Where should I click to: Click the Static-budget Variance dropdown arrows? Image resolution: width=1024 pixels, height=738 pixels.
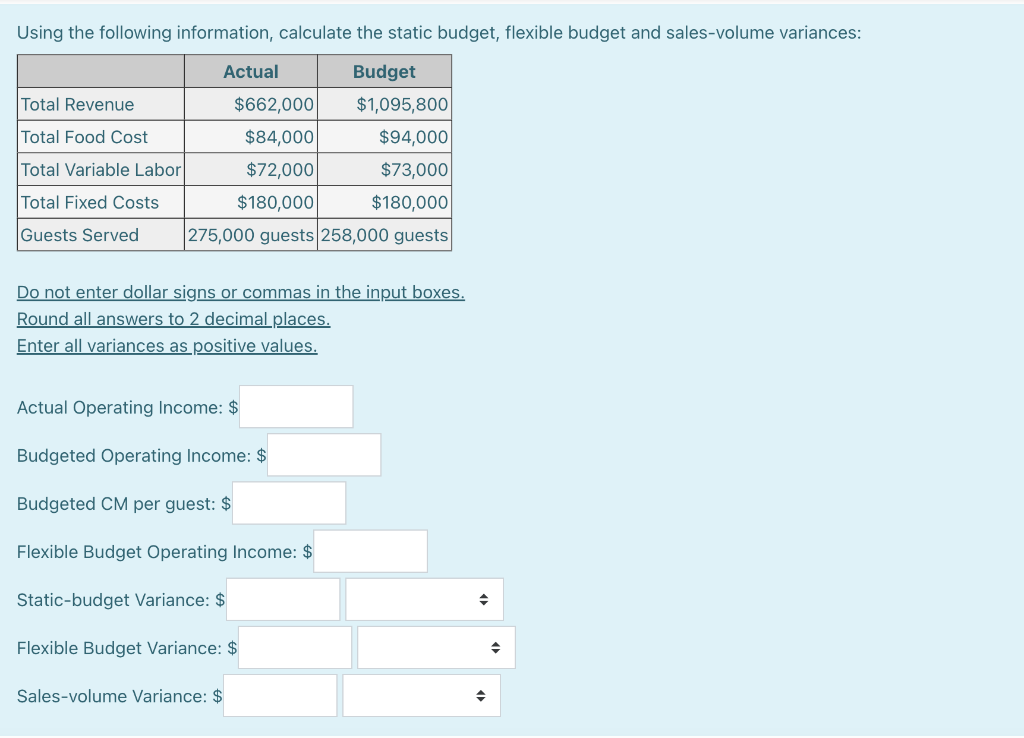click(x=484, y=599)
